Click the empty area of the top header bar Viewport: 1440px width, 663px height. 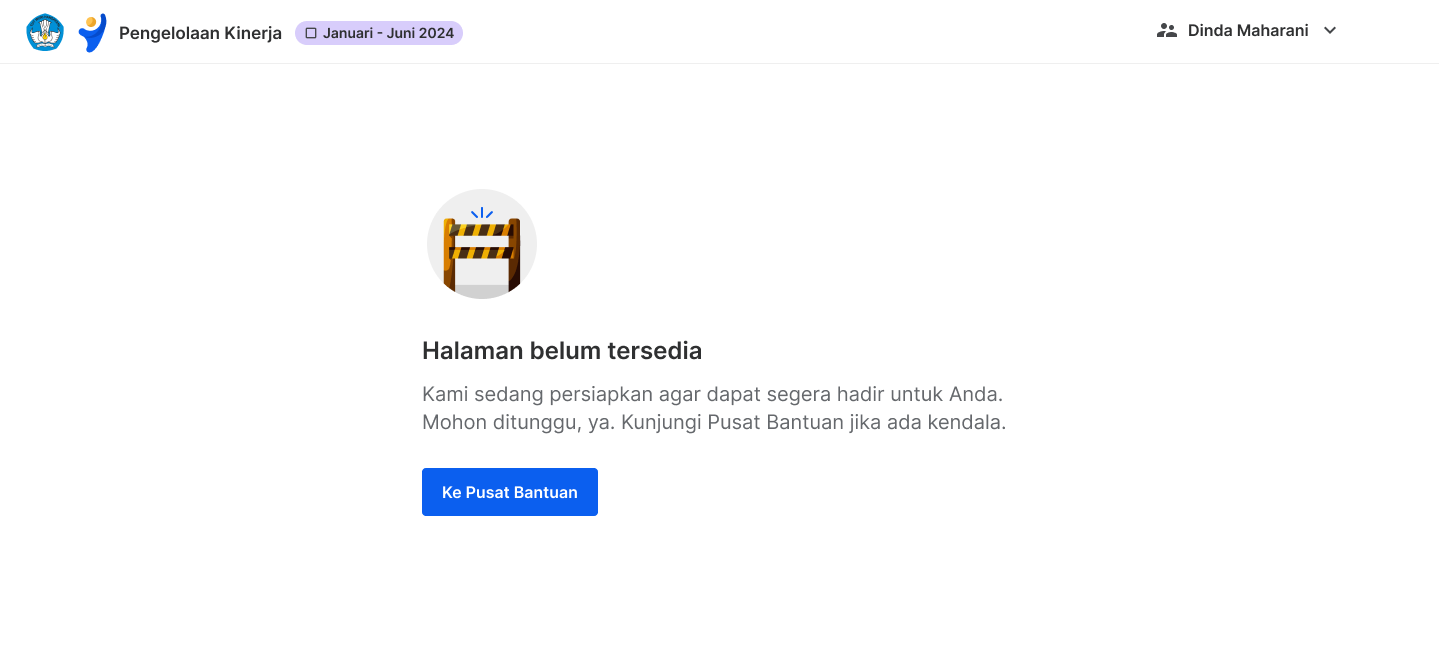[x=800, y=32]
